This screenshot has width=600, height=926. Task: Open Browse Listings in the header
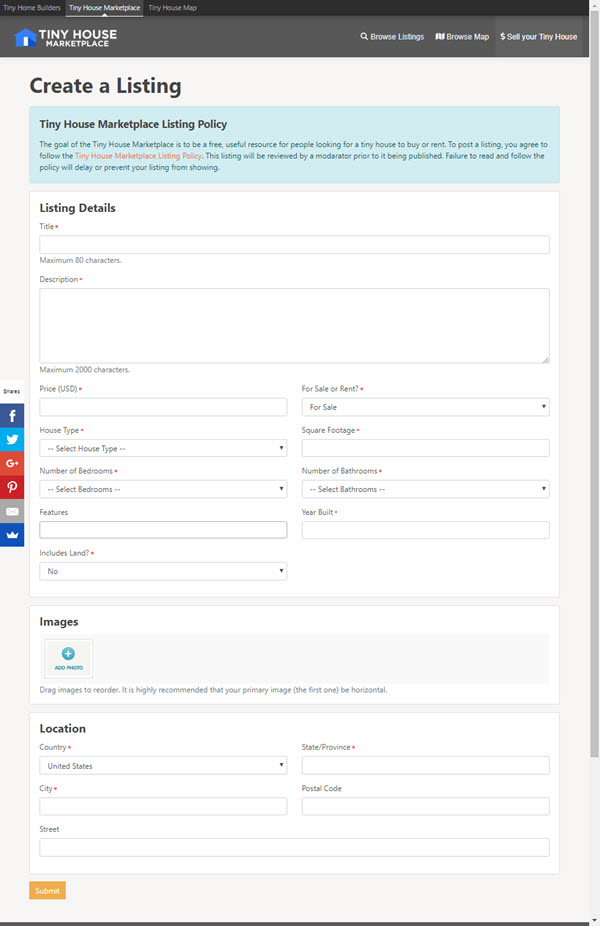[x=392, y=37]
